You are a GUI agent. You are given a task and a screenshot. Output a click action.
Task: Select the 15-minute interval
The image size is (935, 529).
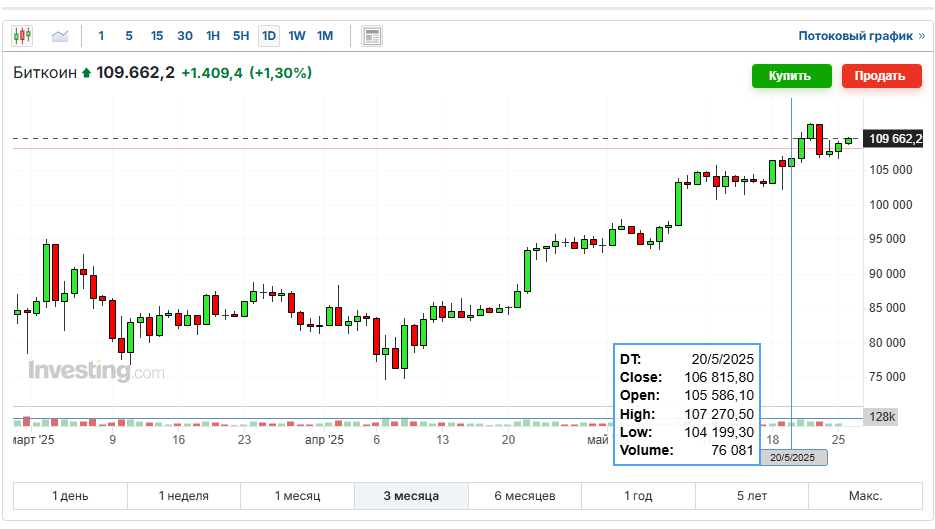pos(157,36)
